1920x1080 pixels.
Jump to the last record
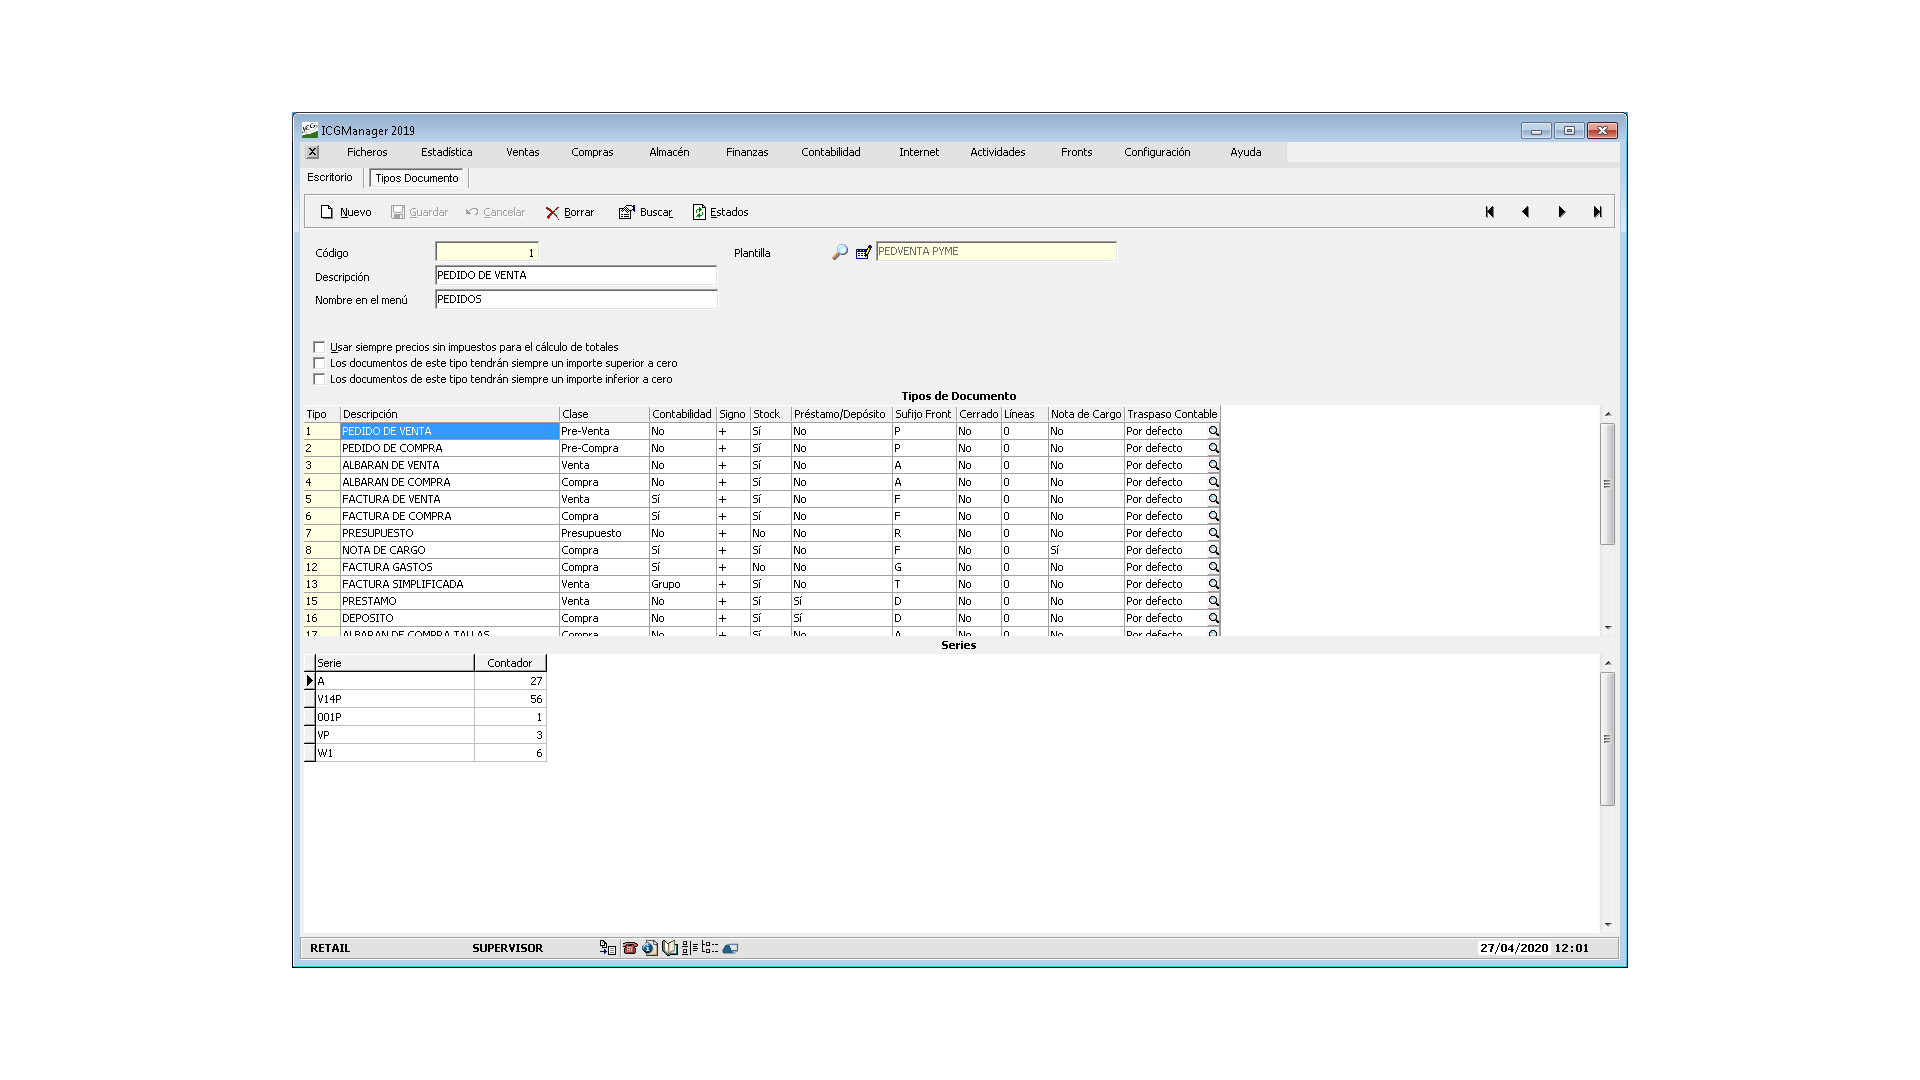tap(1597, 212)
